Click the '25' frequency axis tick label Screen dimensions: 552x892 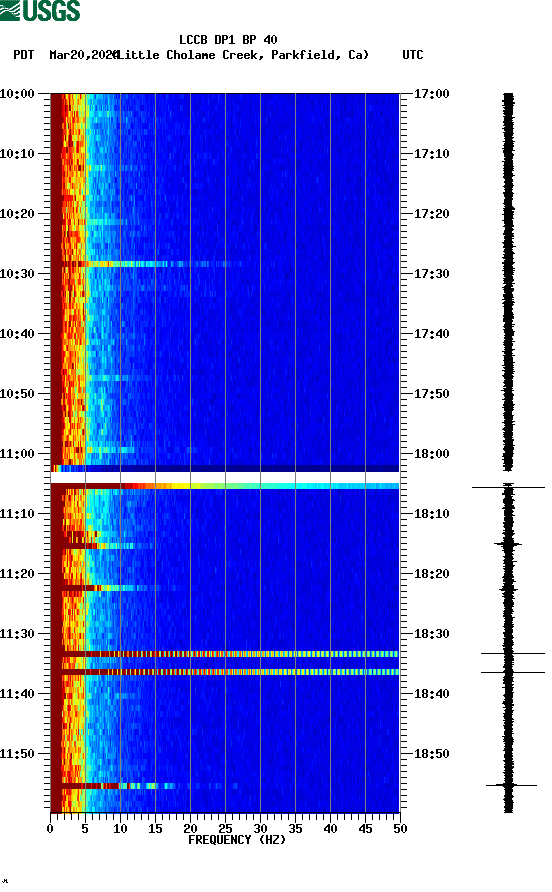click(225, 829)
